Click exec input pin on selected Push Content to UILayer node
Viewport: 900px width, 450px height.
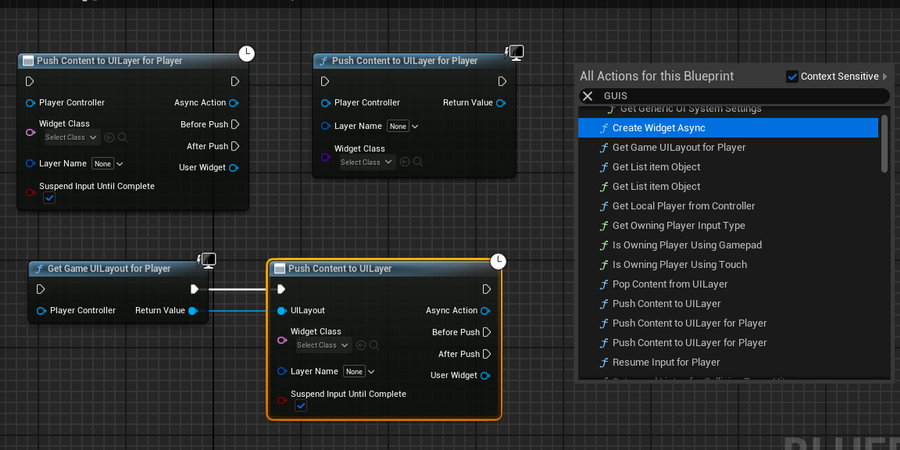[x=281, y=289]
